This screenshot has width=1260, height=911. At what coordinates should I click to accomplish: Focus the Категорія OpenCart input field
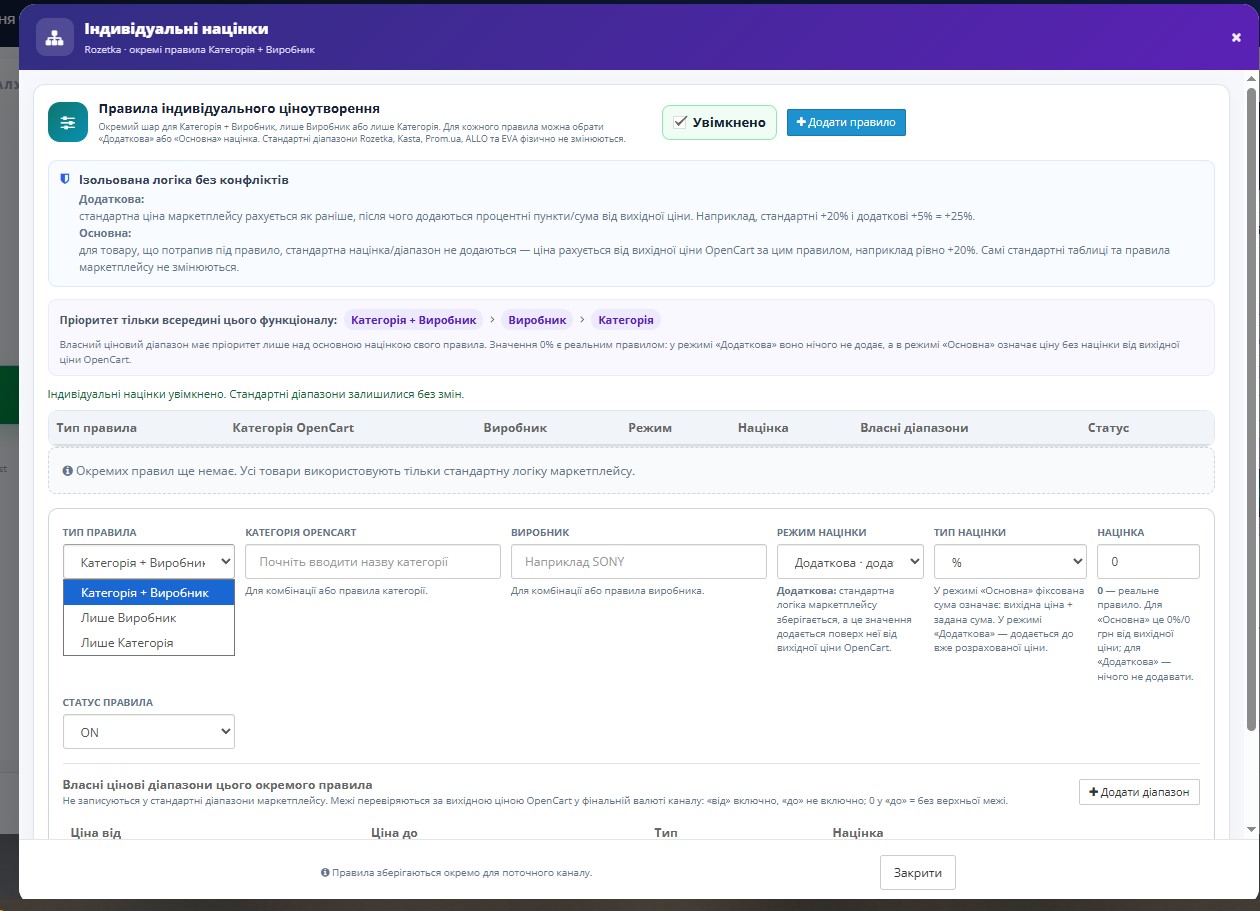[373, 562]
